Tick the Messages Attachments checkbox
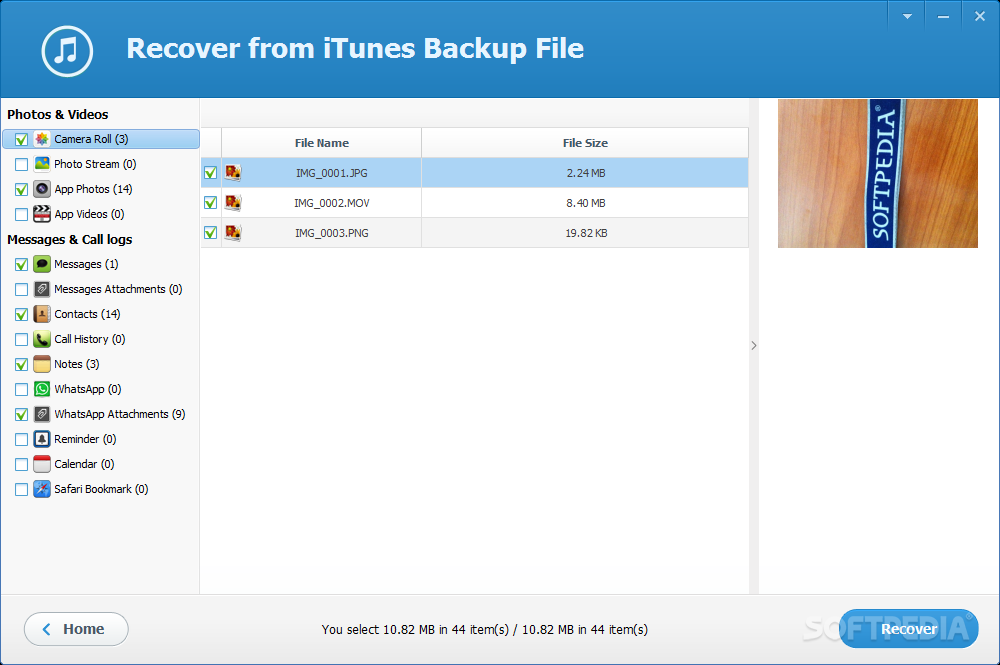 (x=21, y=289)
